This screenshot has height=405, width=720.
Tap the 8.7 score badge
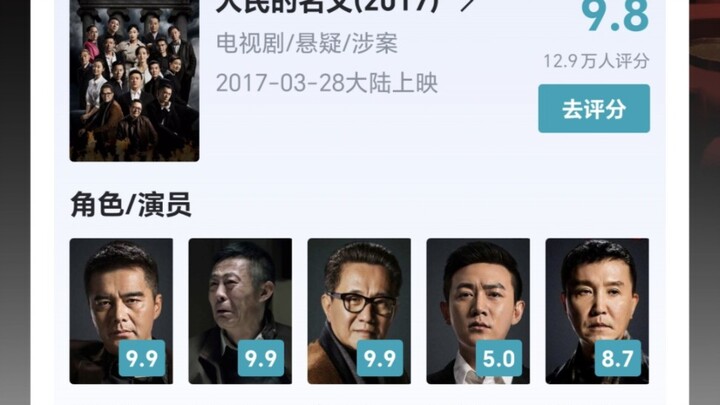click(618, 358)
